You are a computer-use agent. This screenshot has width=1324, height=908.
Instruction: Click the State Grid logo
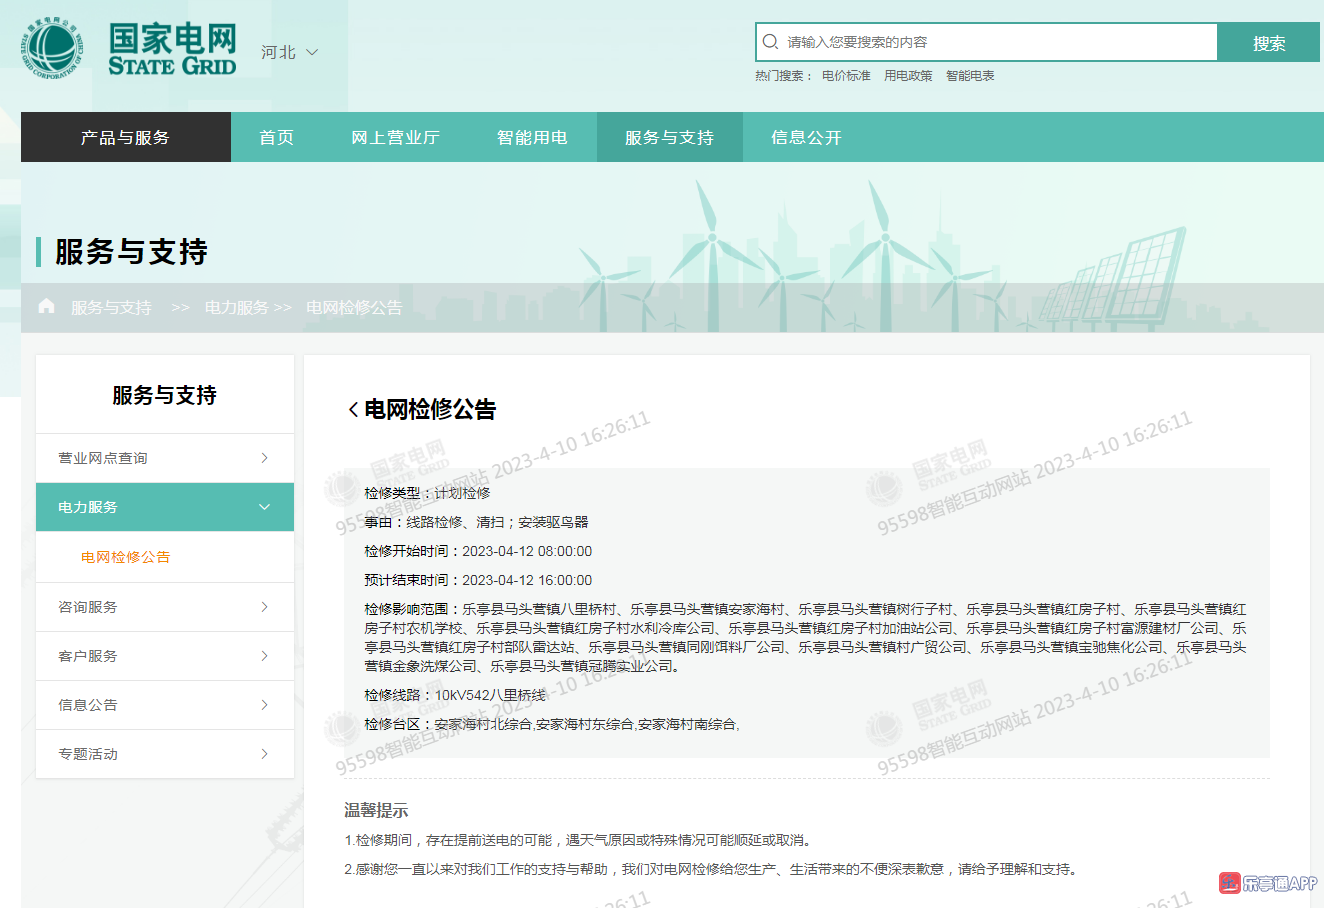[130, 50]
